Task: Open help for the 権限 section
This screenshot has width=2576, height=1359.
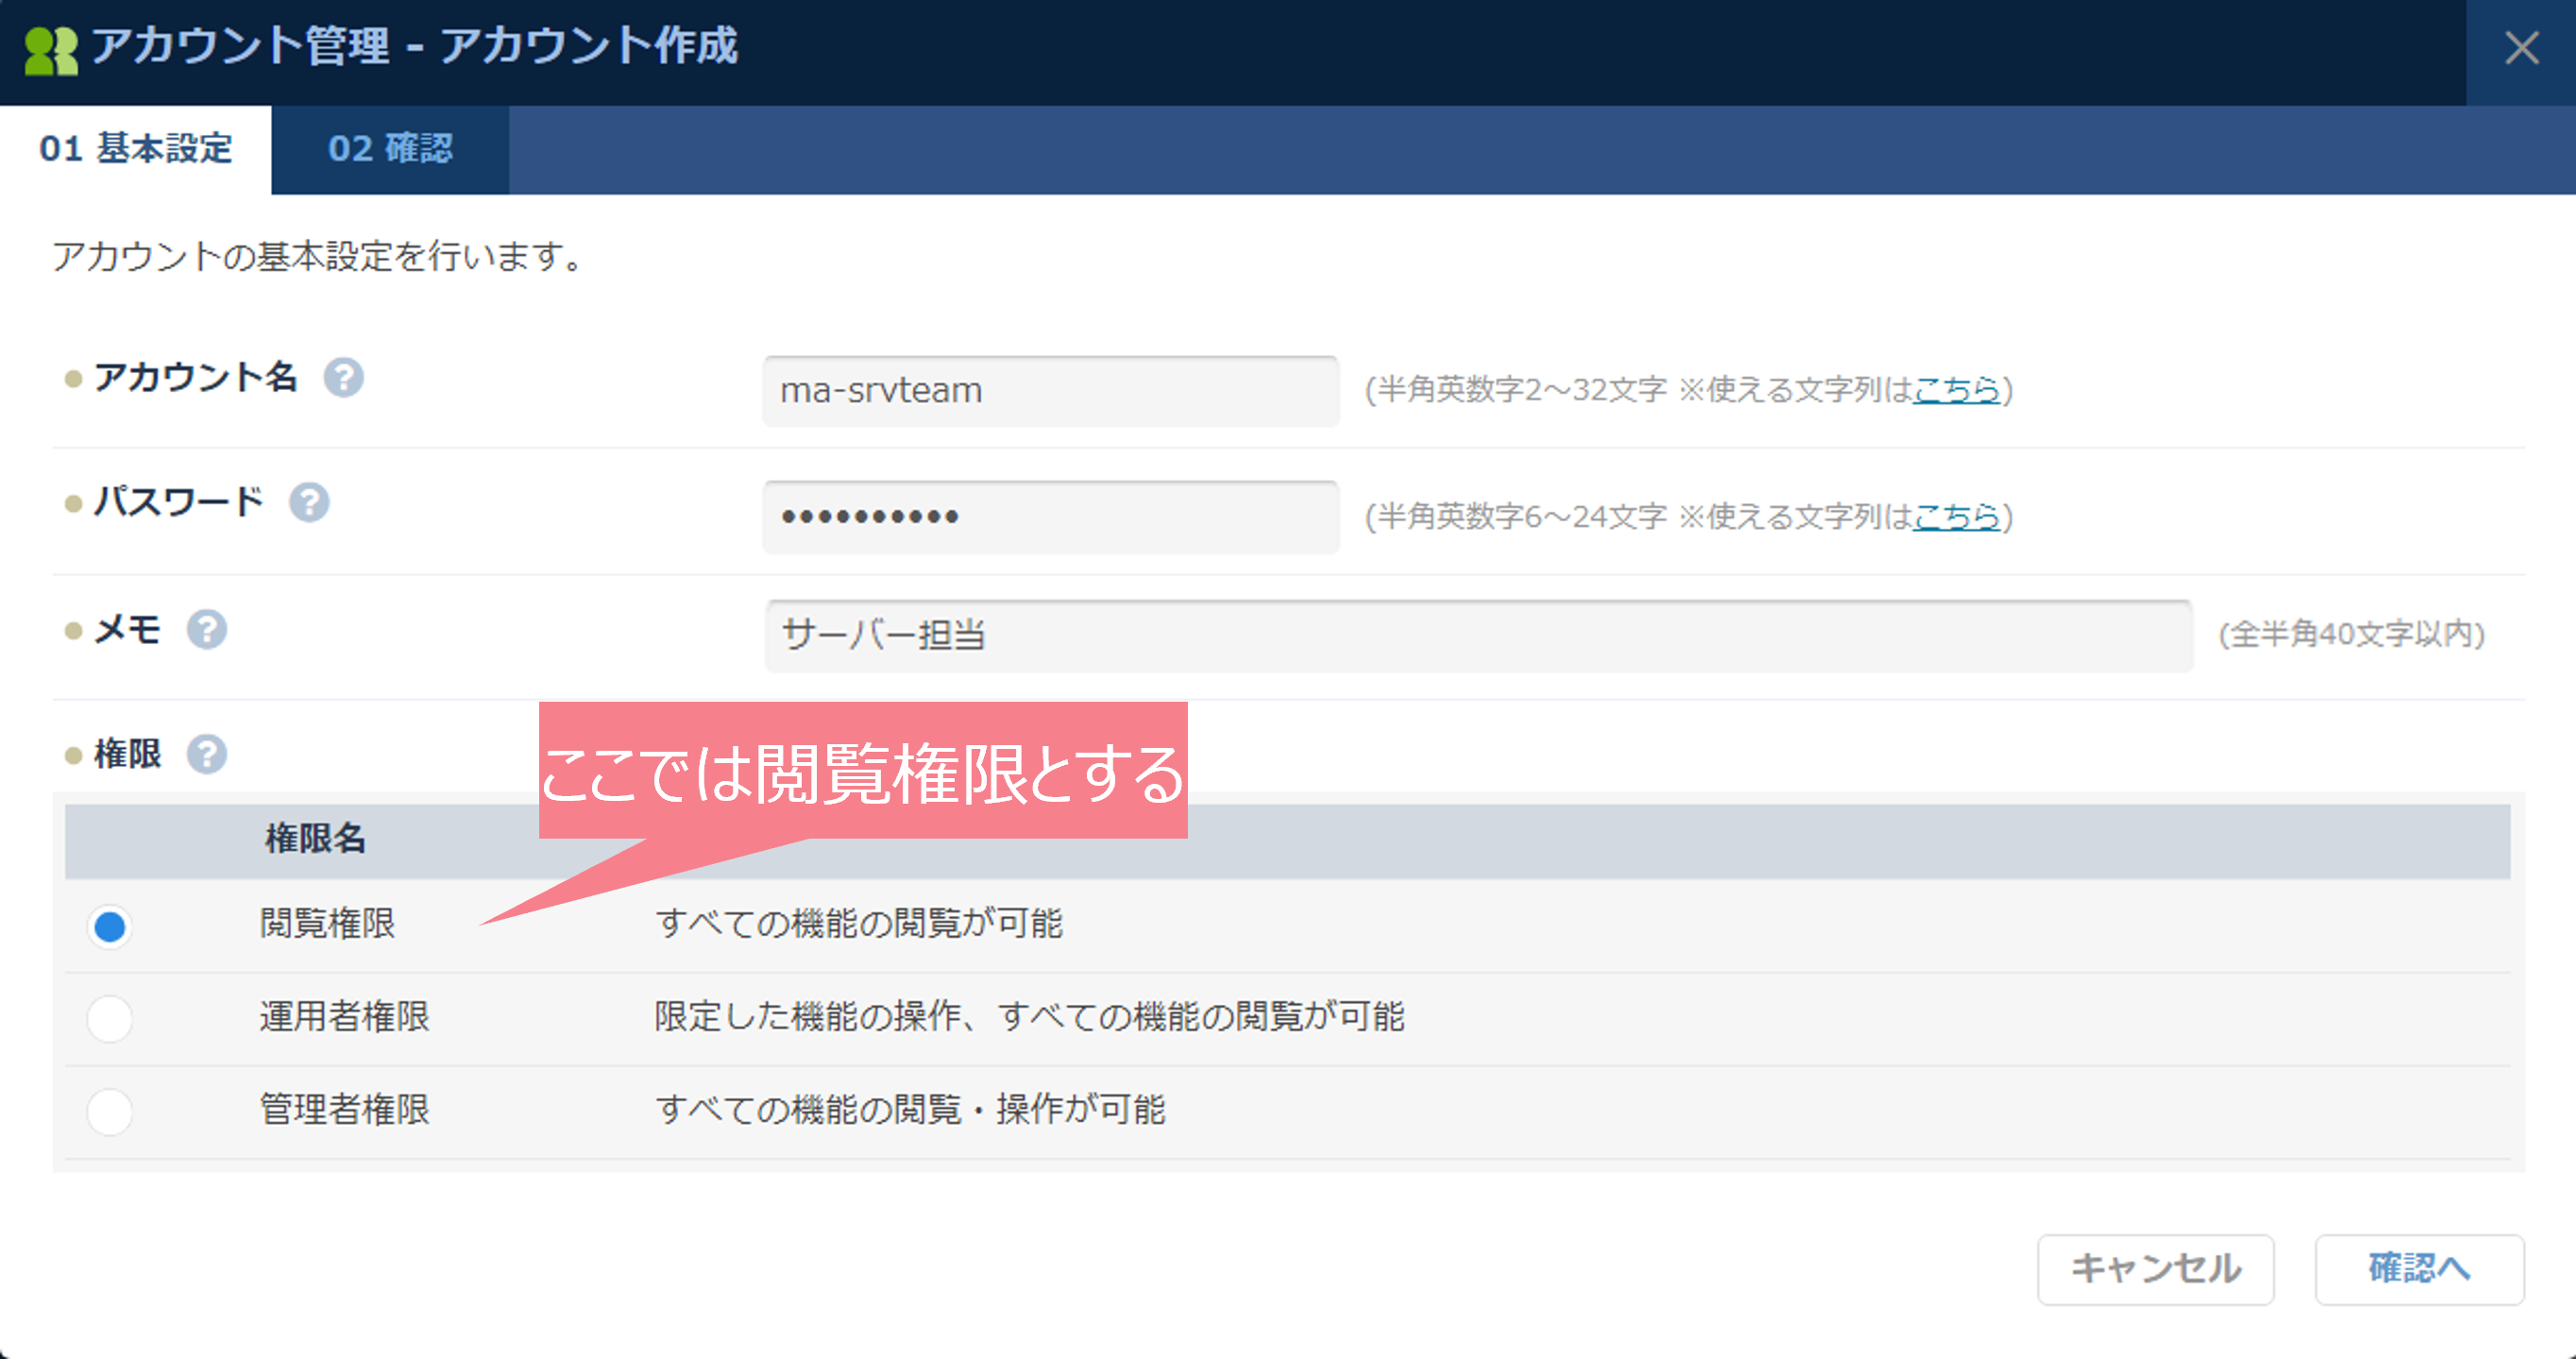Action: pyautogui.click(x=209, y=755)
